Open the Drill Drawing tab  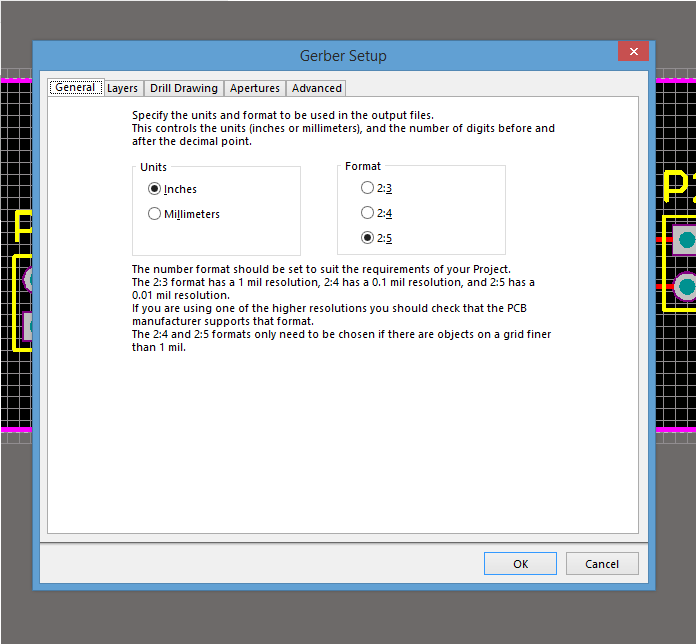tap(183, 88)
